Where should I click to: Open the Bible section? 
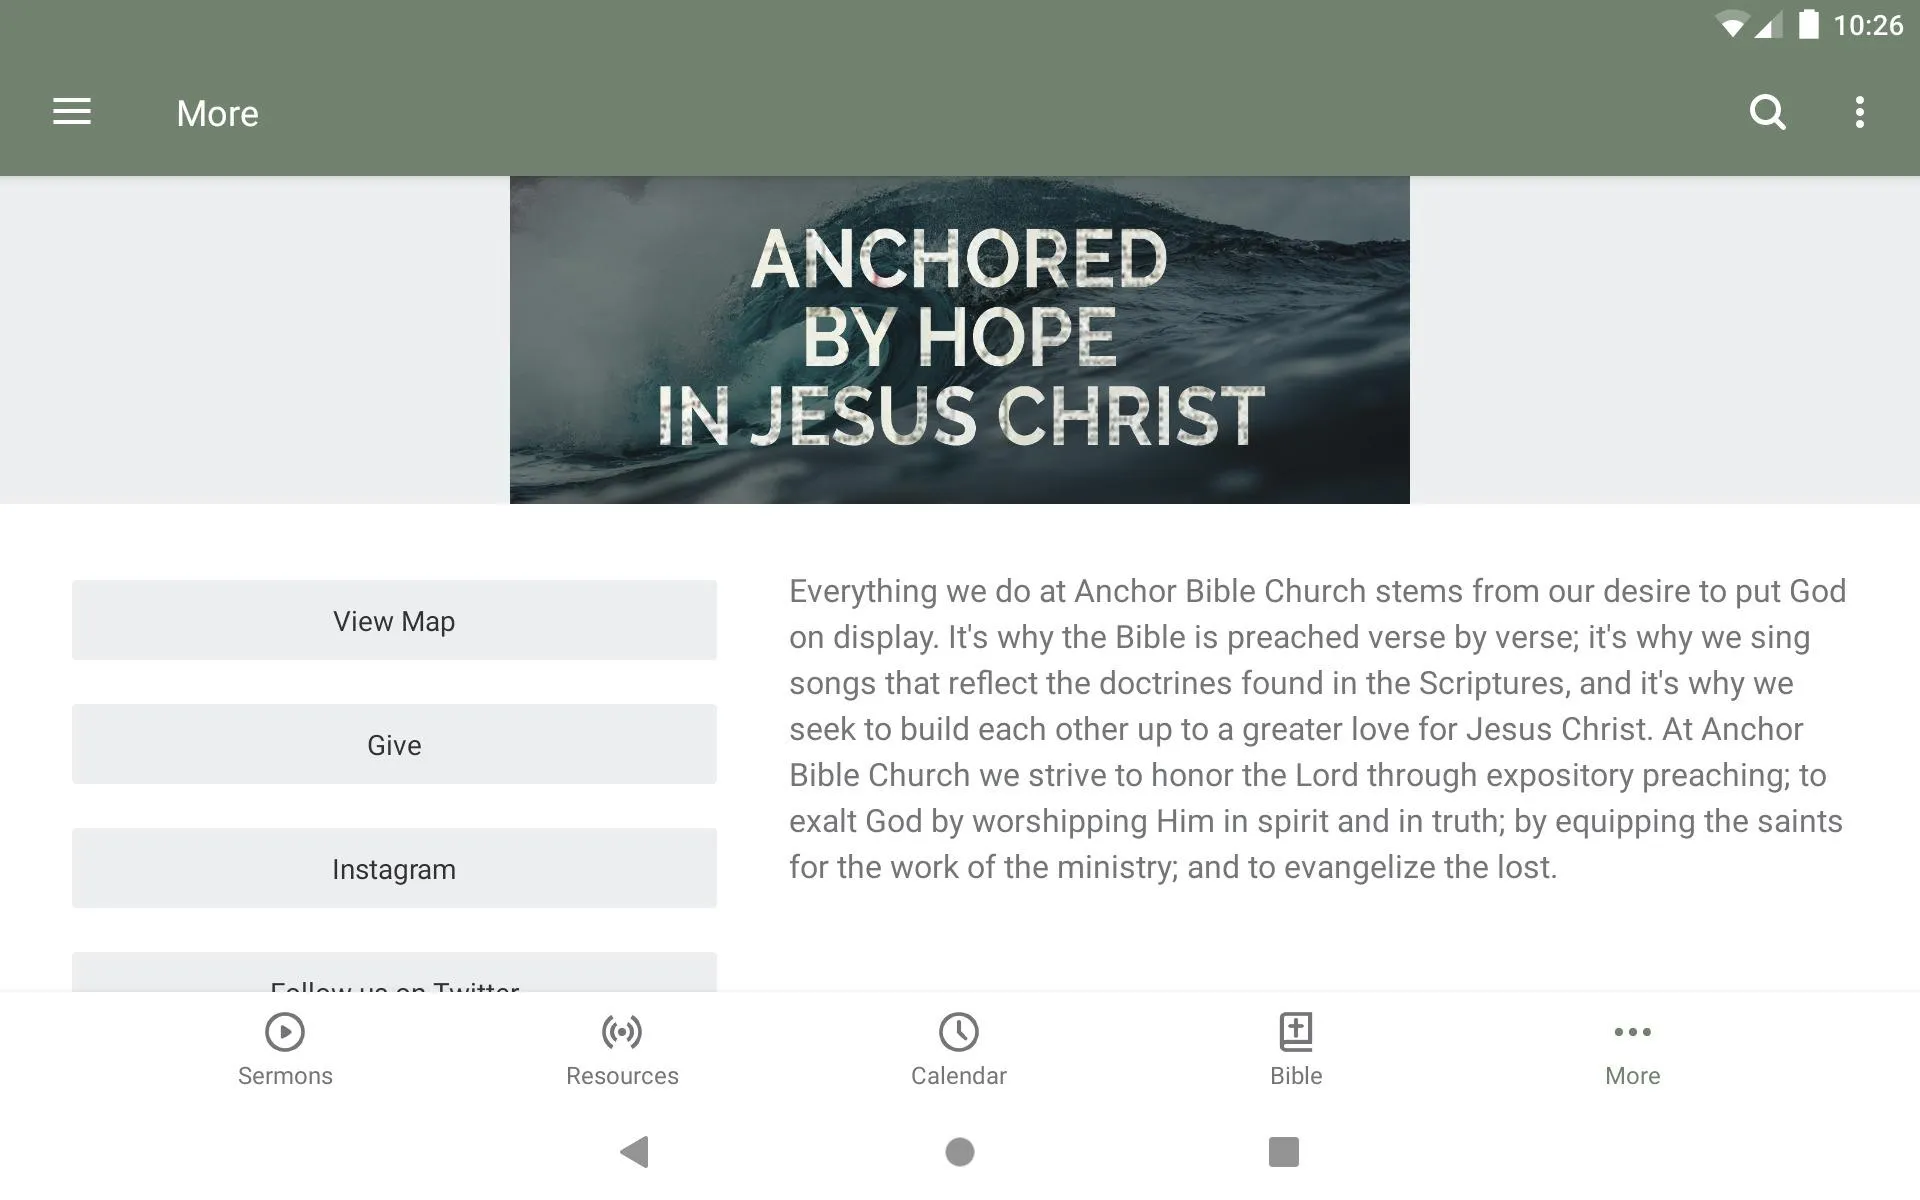1295,1048
